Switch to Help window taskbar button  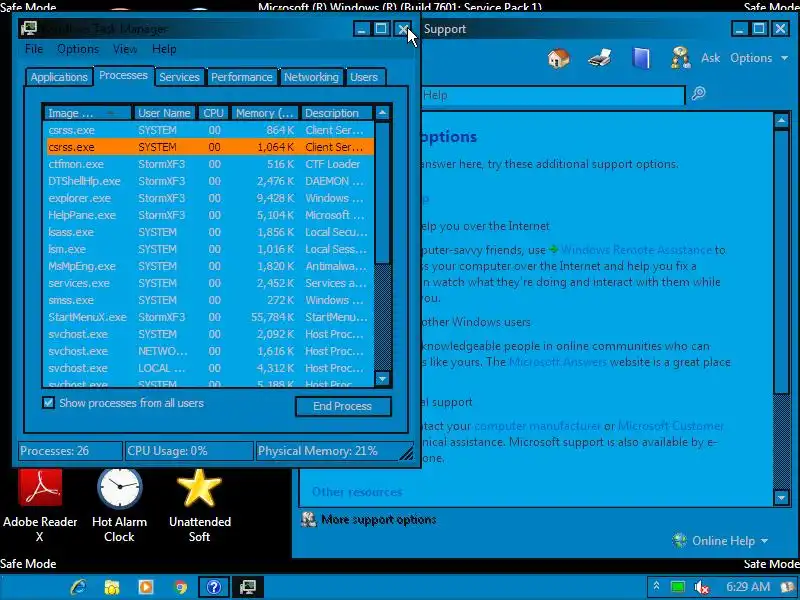tap(214, 587)
